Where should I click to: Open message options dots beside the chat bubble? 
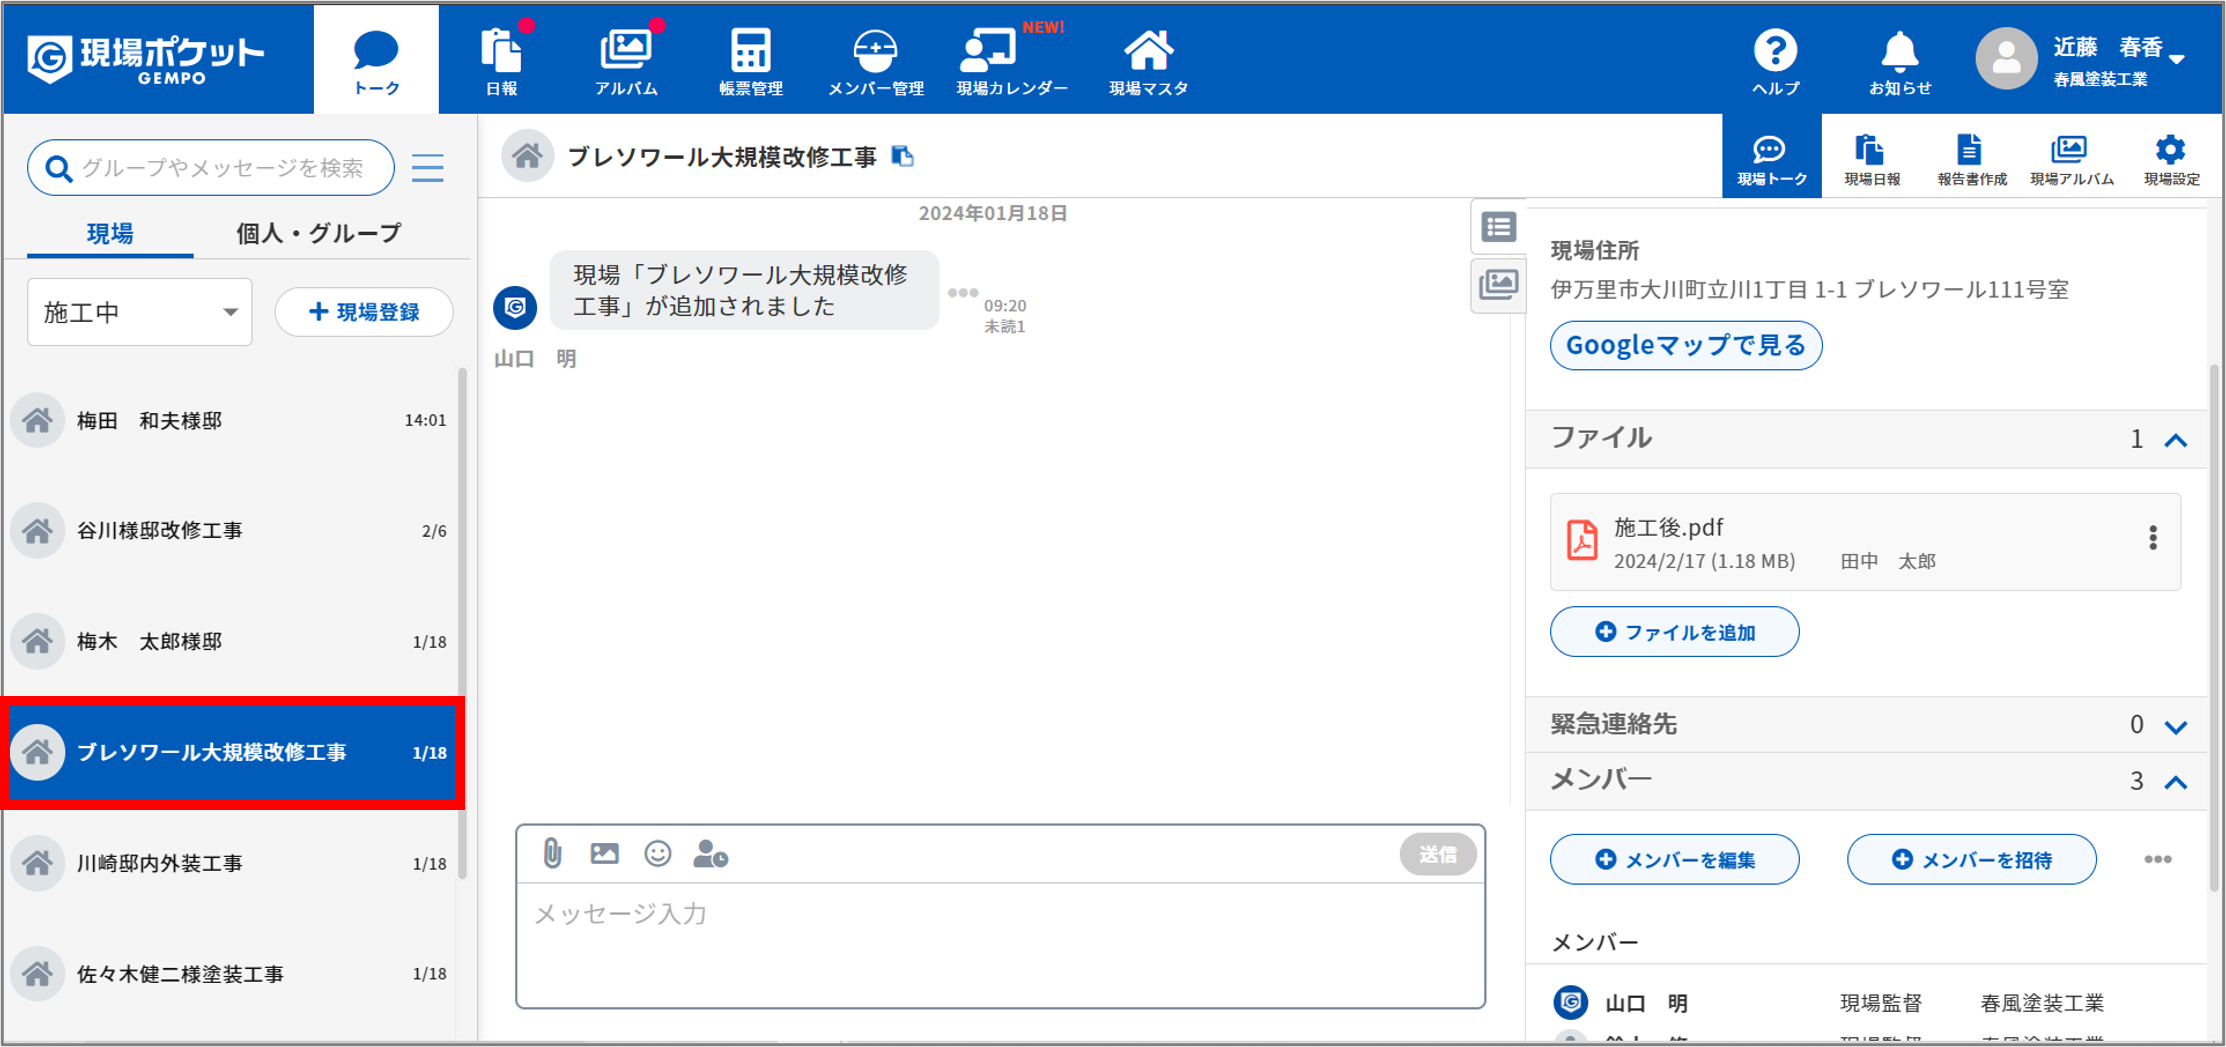click(x=962, y=292)
